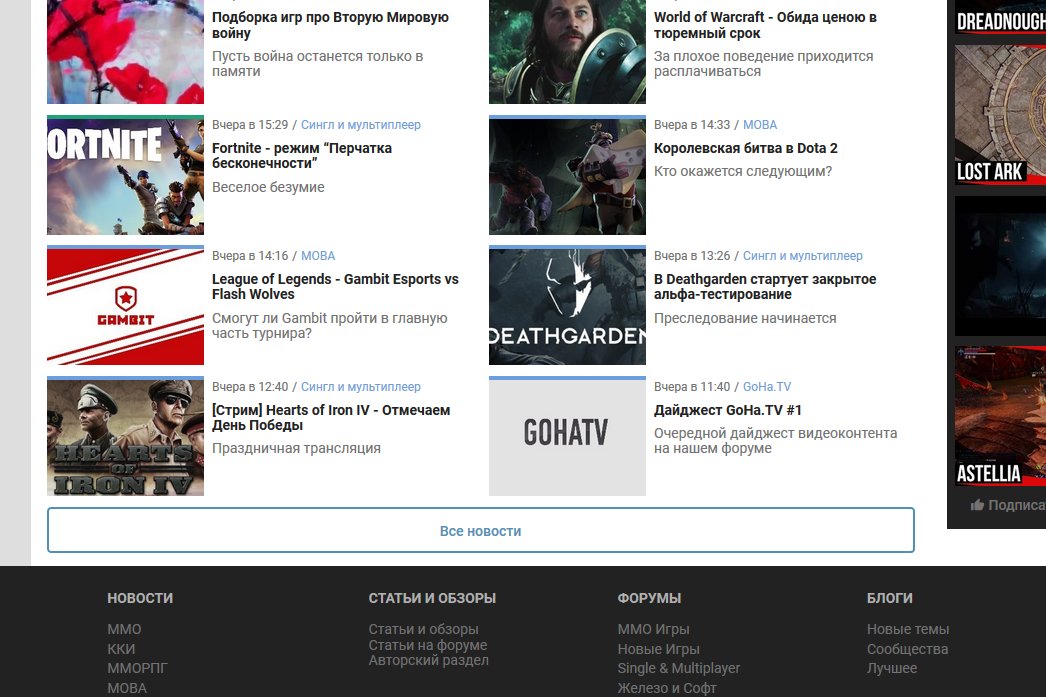Open 'Новые Игры' forum link
The width and height of the screenshot is (1046, 697).
click(658, 649)
